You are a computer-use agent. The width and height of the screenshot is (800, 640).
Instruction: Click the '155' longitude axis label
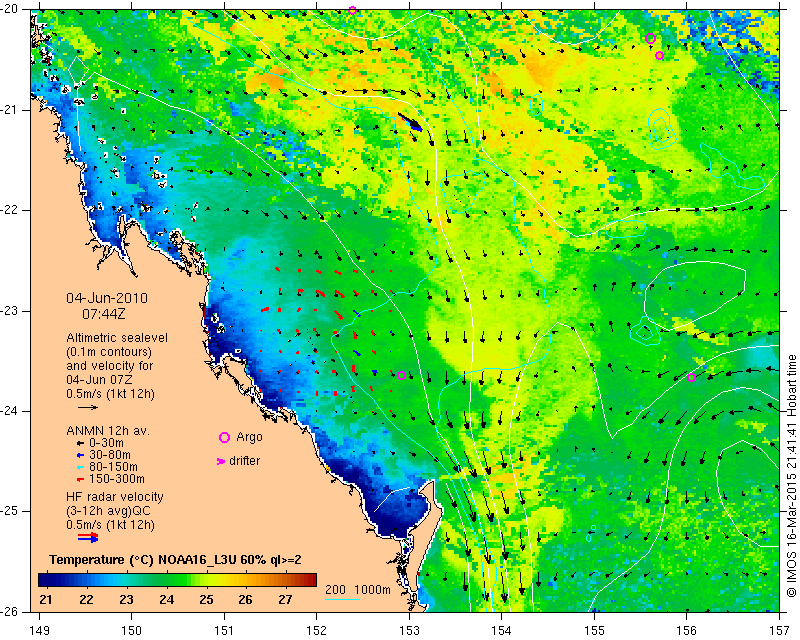coord(594,631)
